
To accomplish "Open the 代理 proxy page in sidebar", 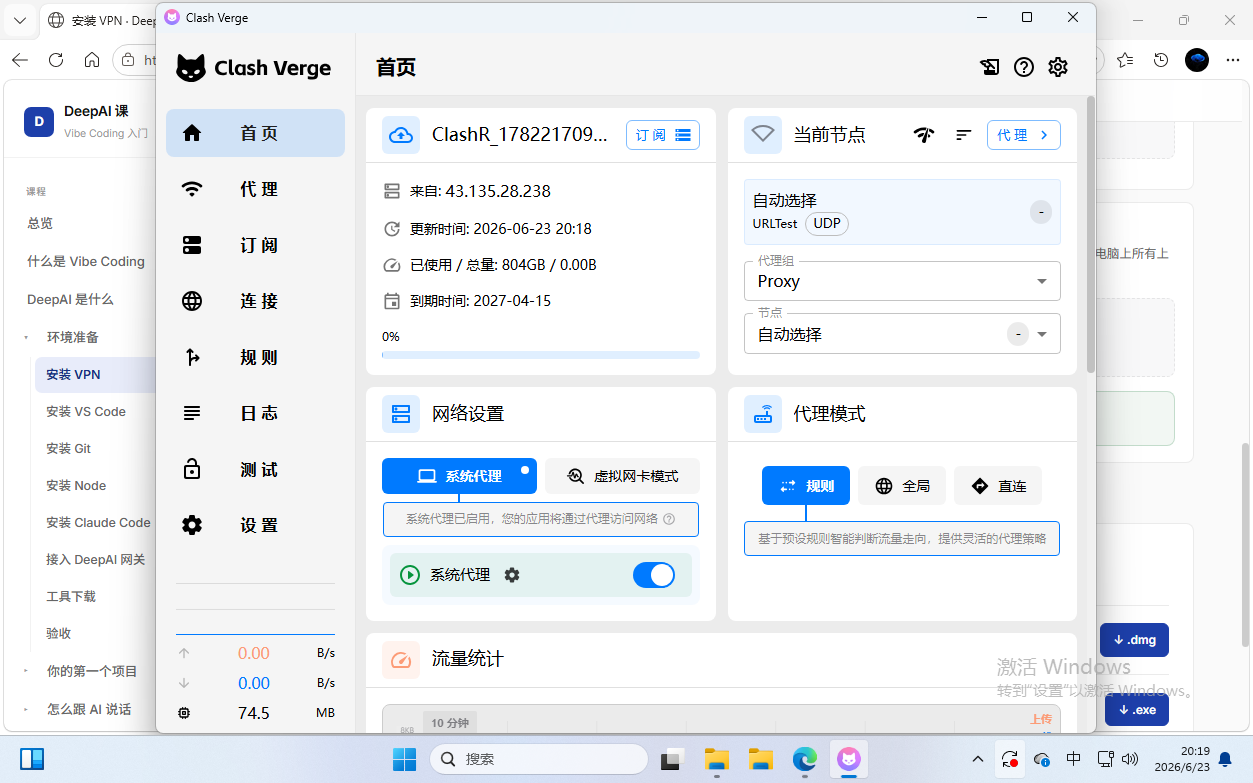I will [x=255, y=189].
